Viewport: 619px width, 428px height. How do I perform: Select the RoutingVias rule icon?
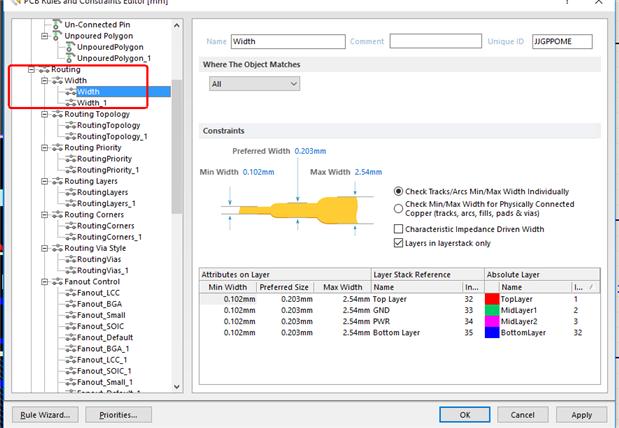pos(69,259)
